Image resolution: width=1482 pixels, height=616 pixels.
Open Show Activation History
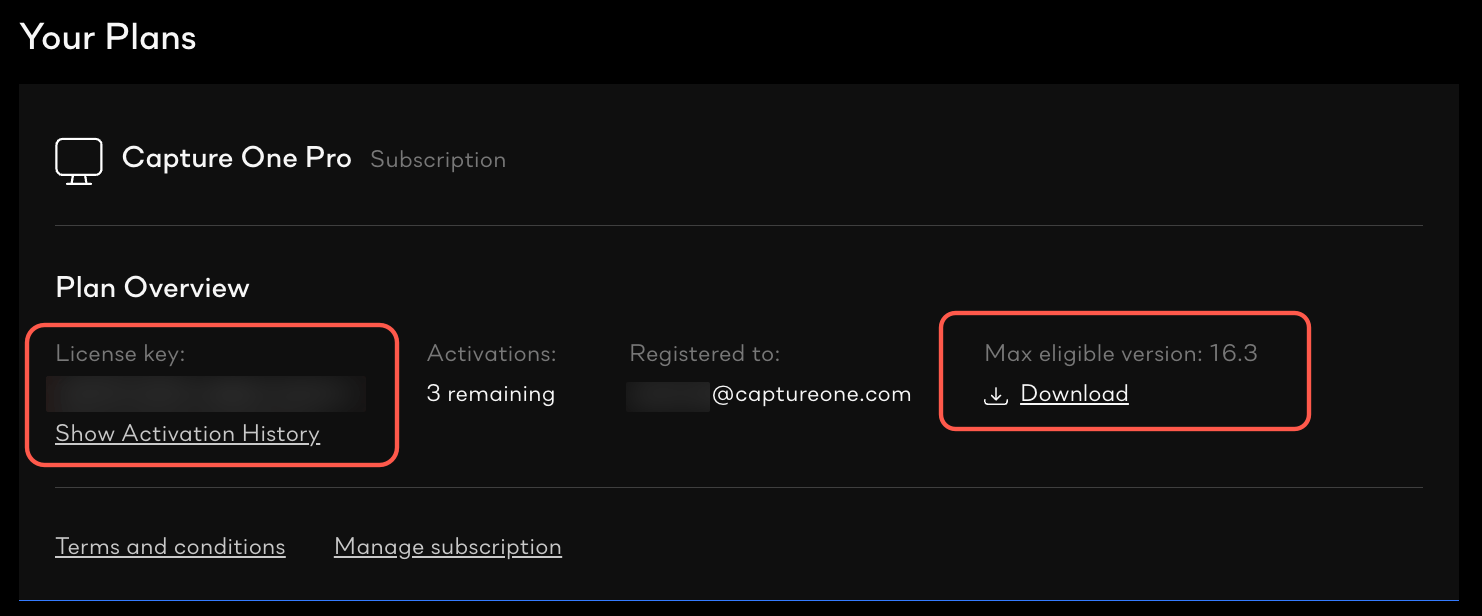[x=186, y=433]
